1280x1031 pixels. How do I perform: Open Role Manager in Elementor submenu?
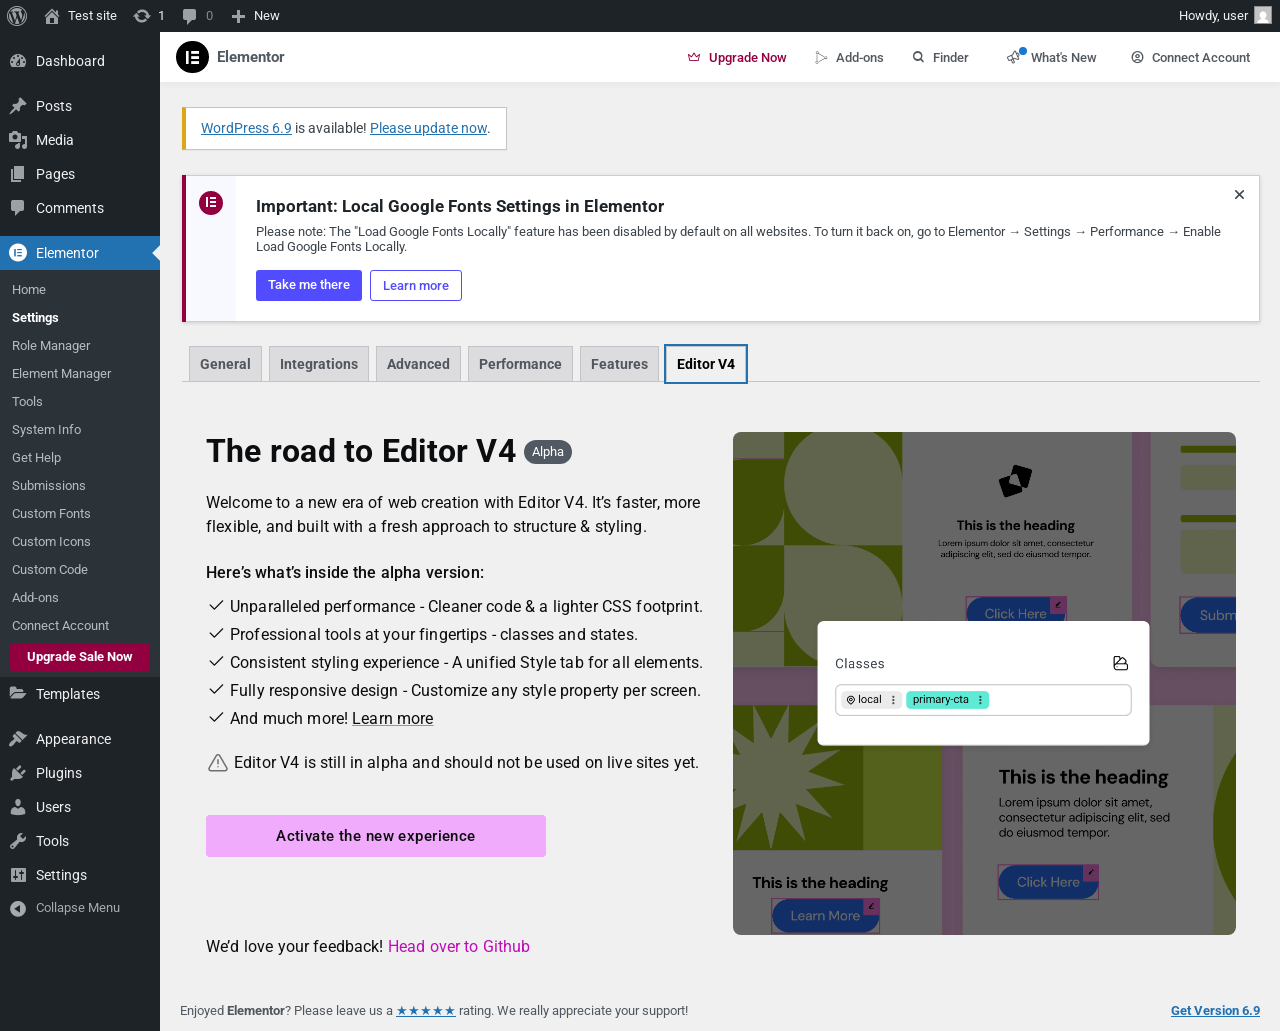point(51,345)
